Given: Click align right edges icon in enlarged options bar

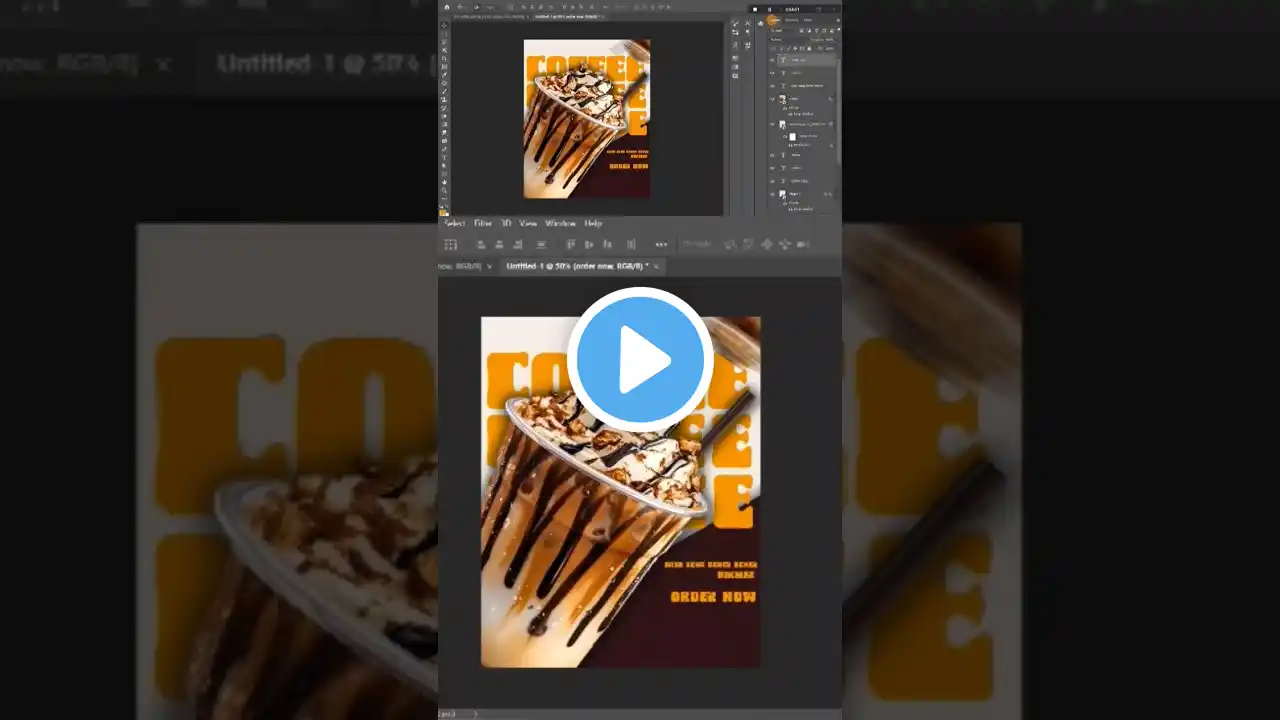Looking at the screenshot, I should click(517, 244).
